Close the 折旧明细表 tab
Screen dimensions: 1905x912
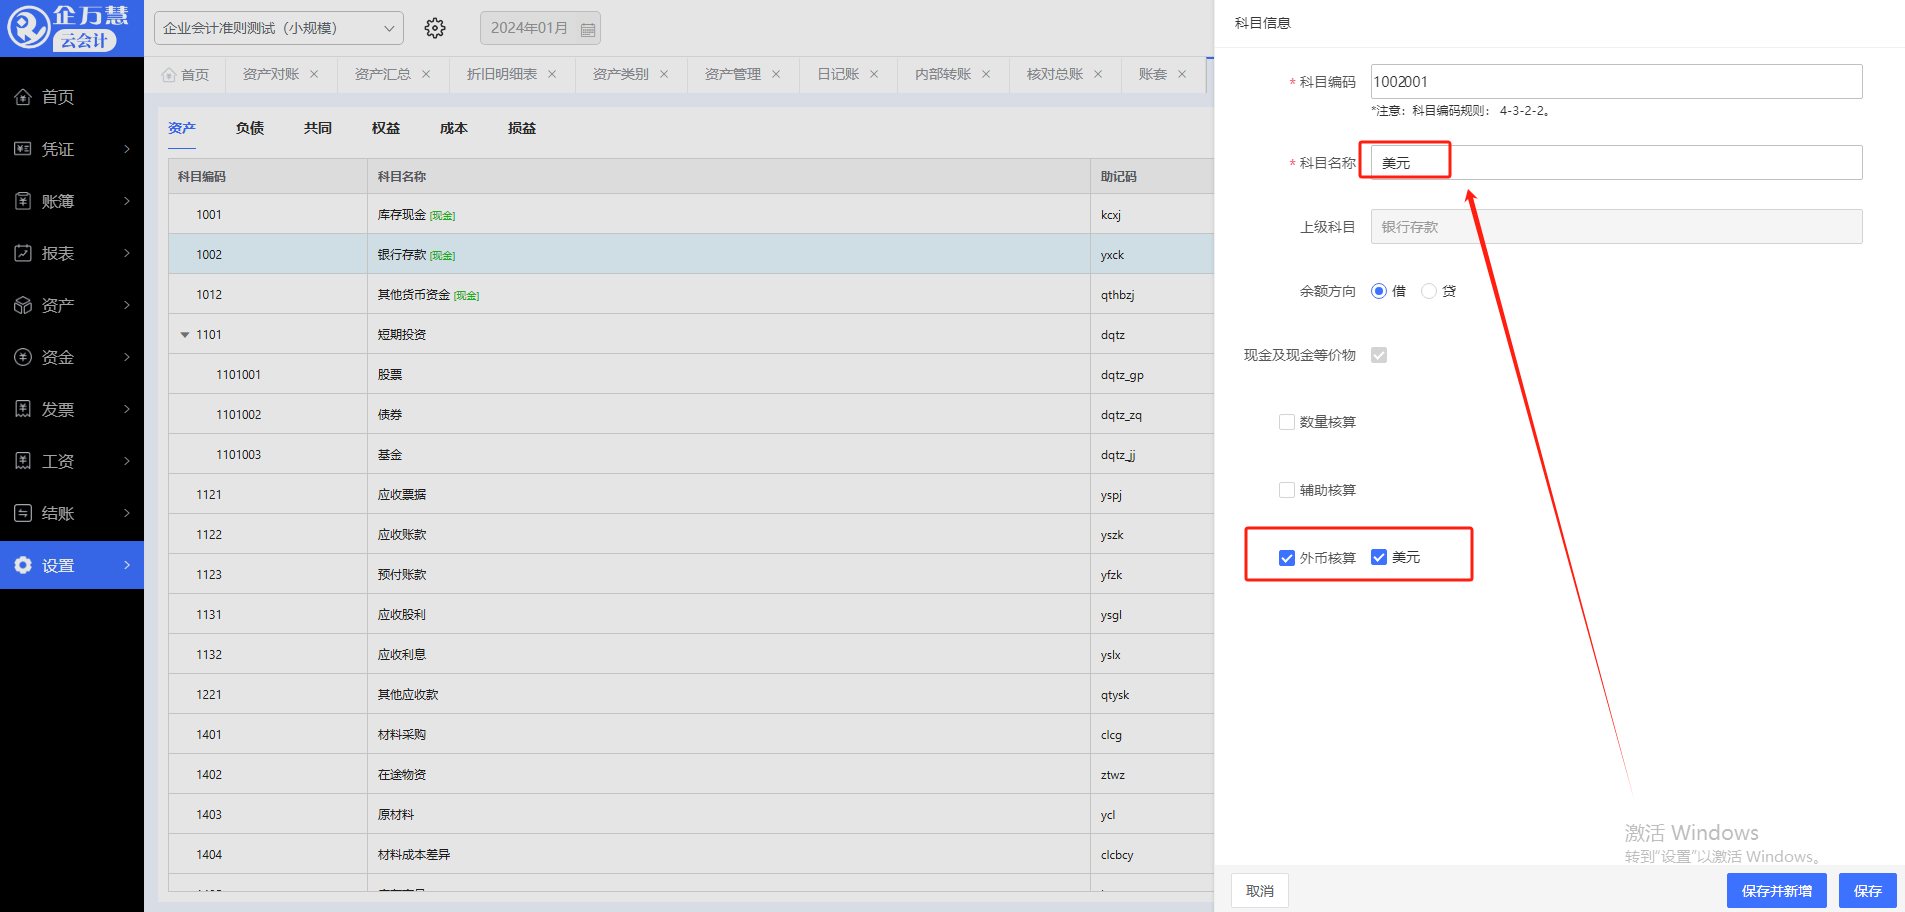tap(552, 74)
